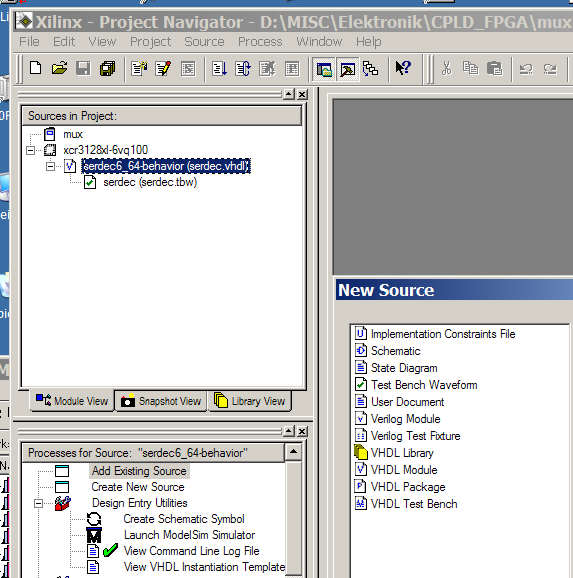Viewport: 573px width, 578px height.
Task: Select serdec (serdec.tbw) test bench
Action: tap(150, 182)
